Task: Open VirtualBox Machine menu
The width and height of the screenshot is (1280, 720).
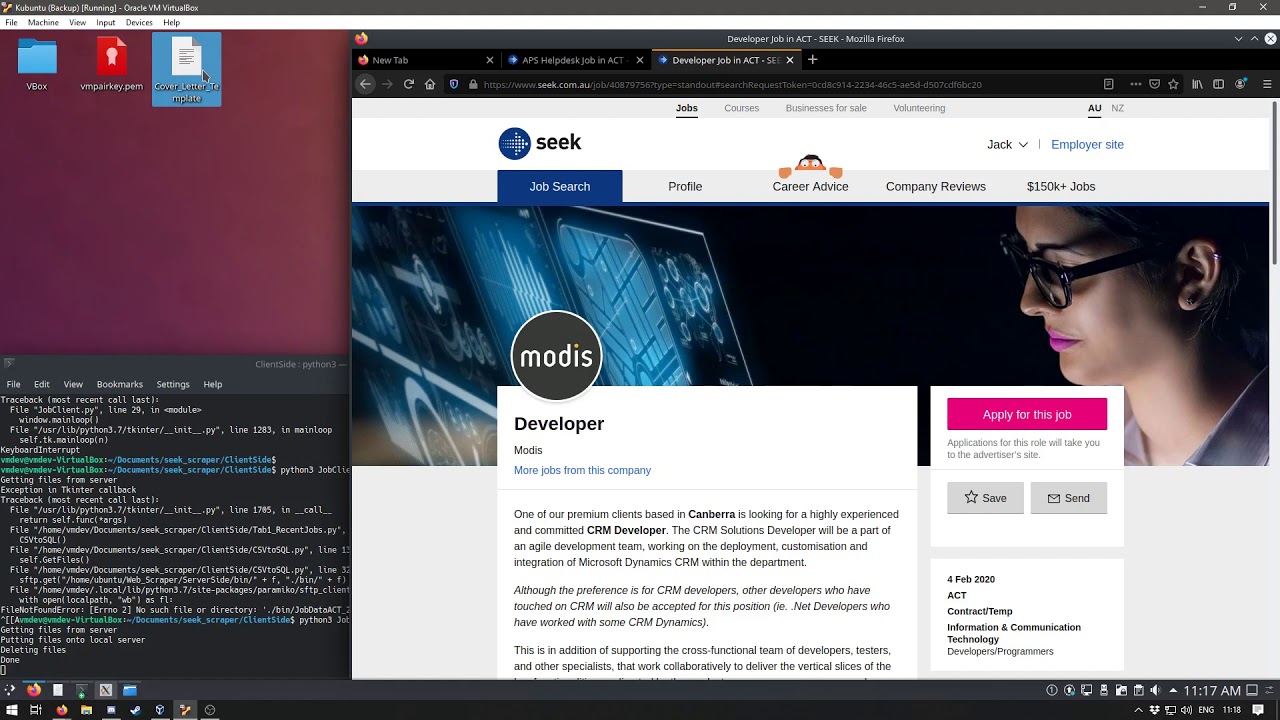Action: tap(43, 22)
